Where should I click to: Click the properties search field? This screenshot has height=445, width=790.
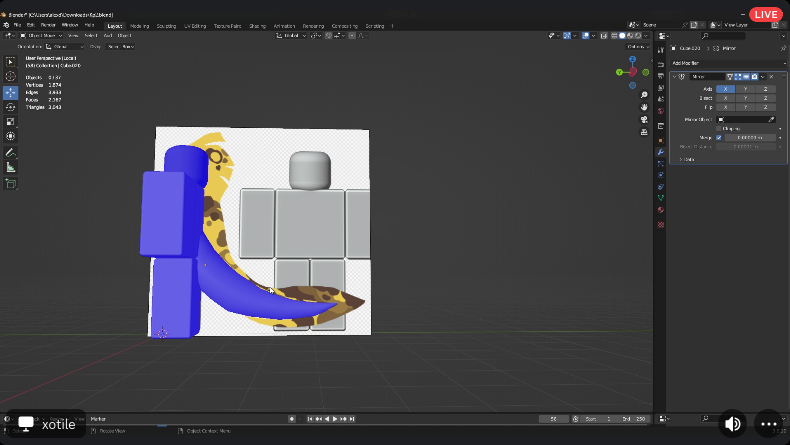(723, 36)
